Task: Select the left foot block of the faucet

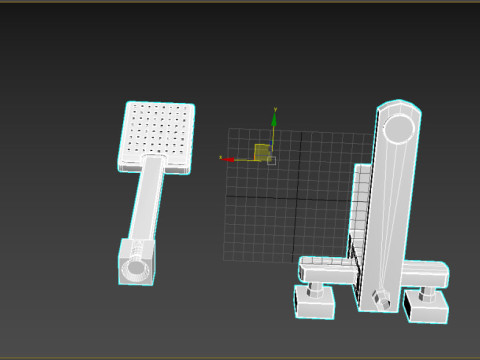Action: [x=314, y=302]
